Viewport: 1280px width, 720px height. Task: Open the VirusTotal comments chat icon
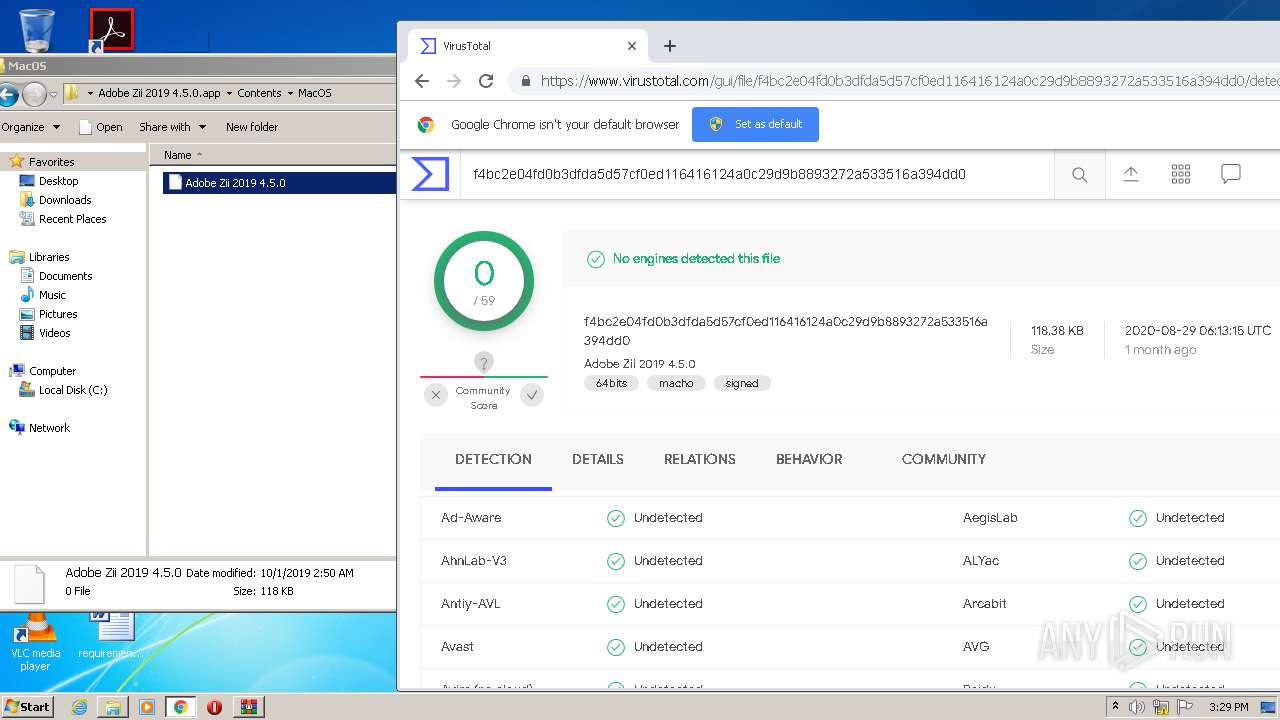[1231, 174]
